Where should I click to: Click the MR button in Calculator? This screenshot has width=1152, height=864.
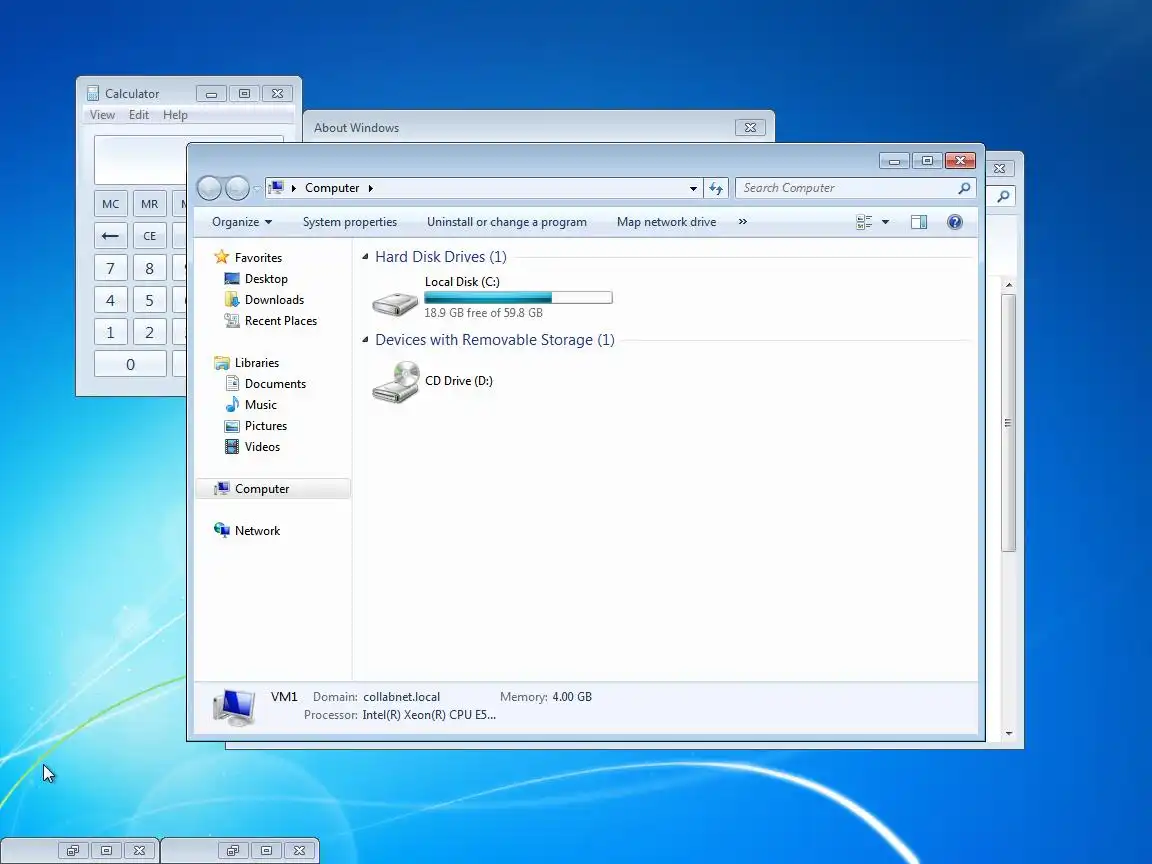click(x=149, y=204)
